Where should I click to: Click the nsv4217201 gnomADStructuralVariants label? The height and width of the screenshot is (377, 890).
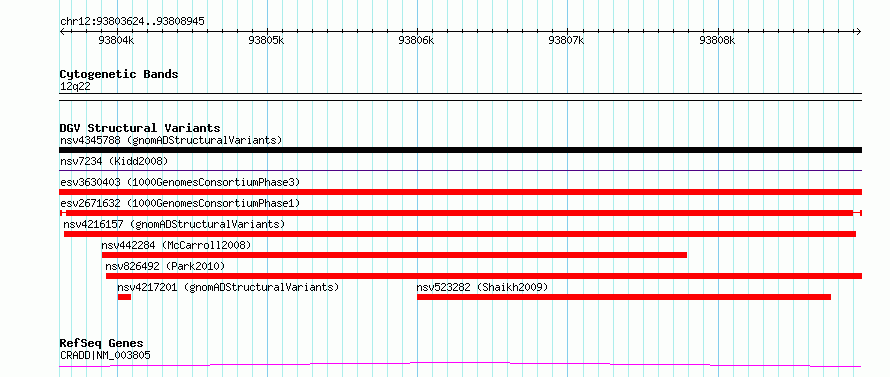(228, 288)
